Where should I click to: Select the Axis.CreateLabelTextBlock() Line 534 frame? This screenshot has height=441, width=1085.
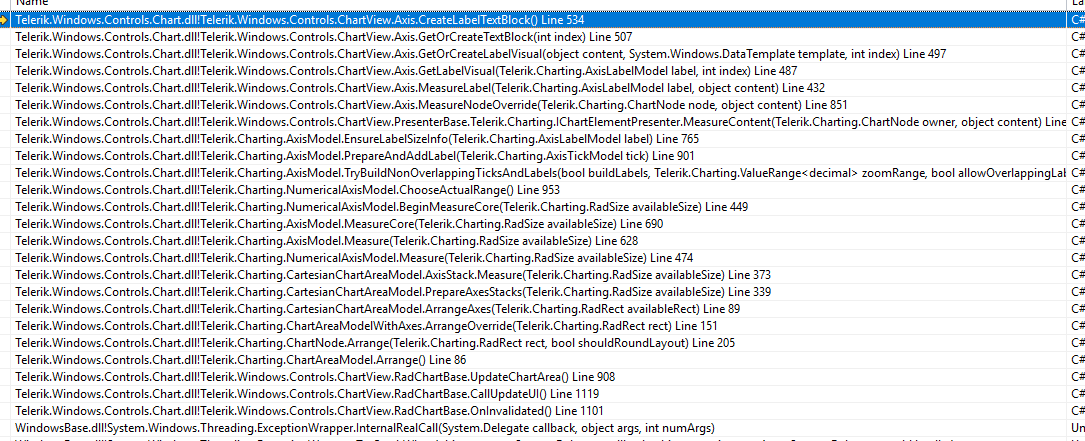point(540,20)
